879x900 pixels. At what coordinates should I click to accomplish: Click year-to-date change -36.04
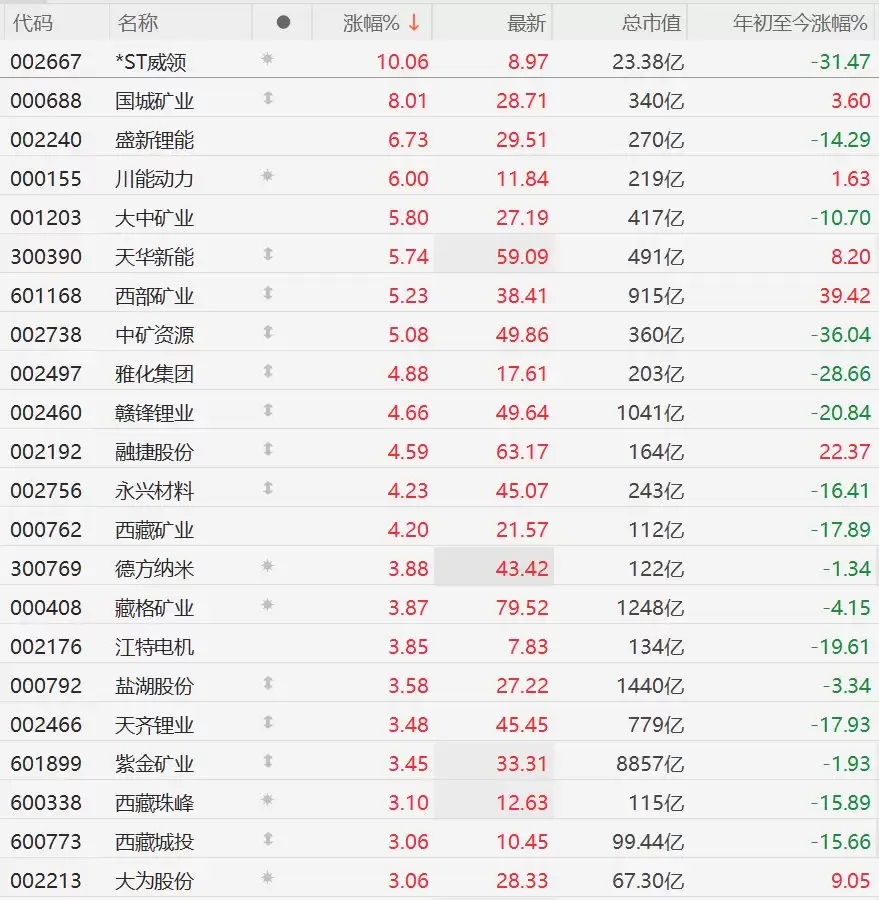pos(841,335)
